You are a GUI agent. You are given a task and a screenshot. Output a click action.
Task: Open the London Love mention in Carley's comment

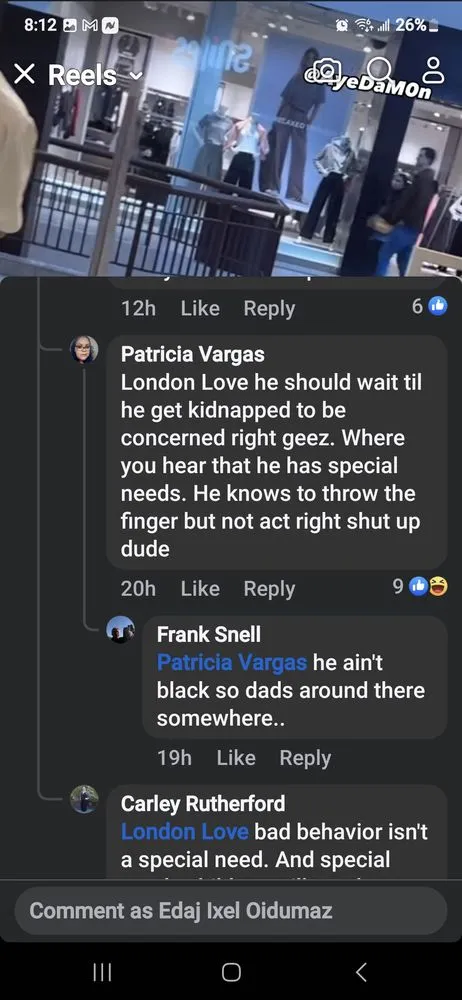coord(184,832)
